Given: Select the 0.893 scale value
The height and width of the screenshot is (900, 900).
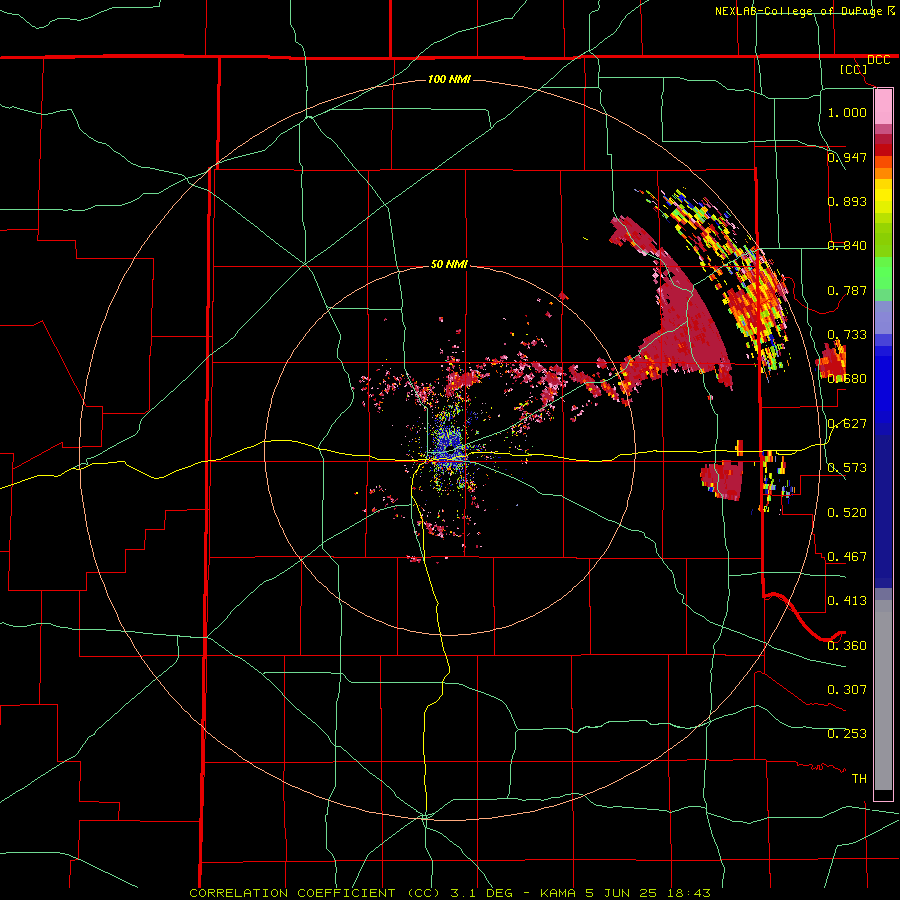Looking at the screenshot, I should (x=847, y=201).
